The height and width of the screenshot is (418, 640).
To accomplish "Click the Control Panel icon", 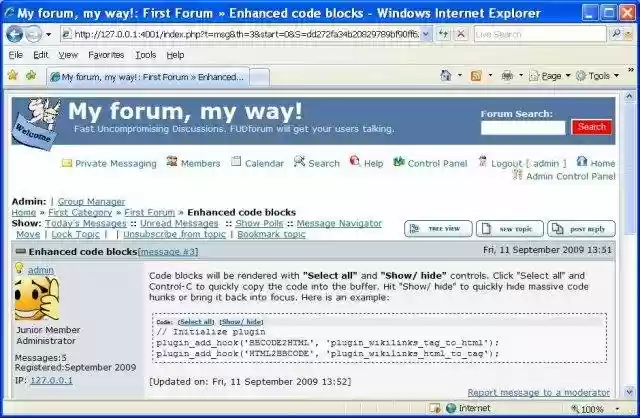I will click(399, 162).
